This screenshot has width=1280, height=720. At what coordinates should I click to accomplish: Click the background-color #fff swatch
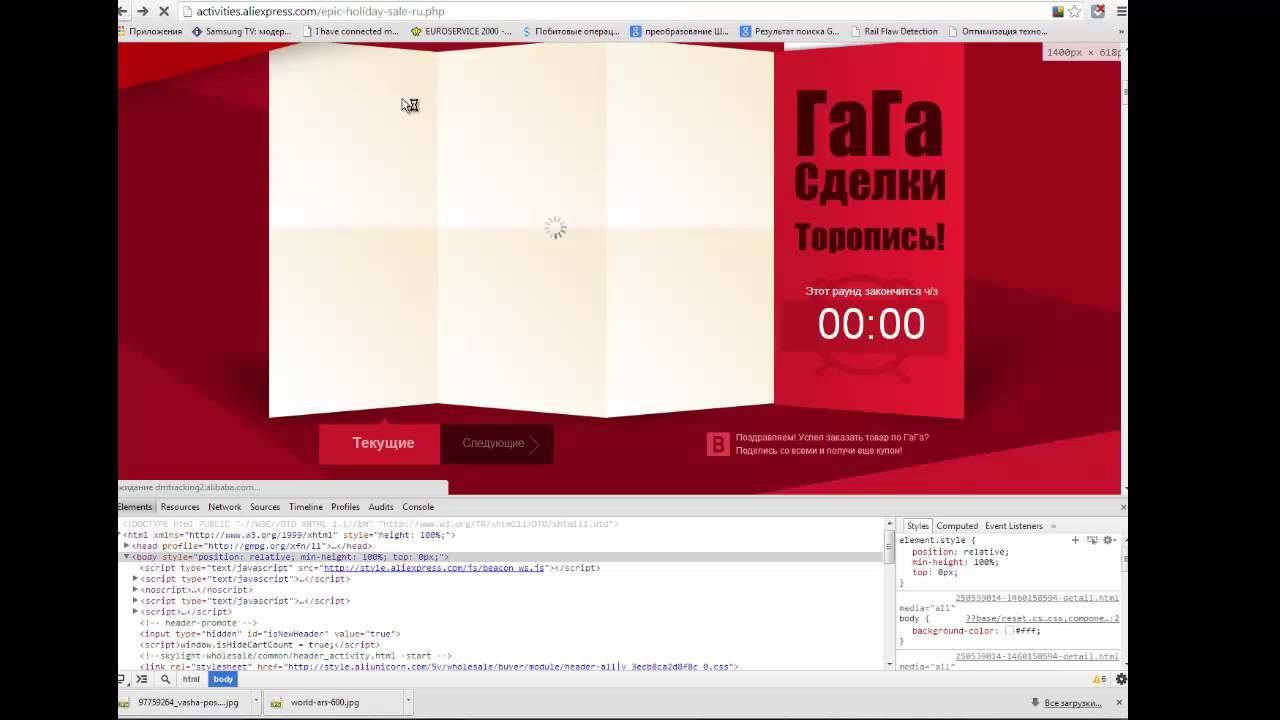tap(1010, 631)
